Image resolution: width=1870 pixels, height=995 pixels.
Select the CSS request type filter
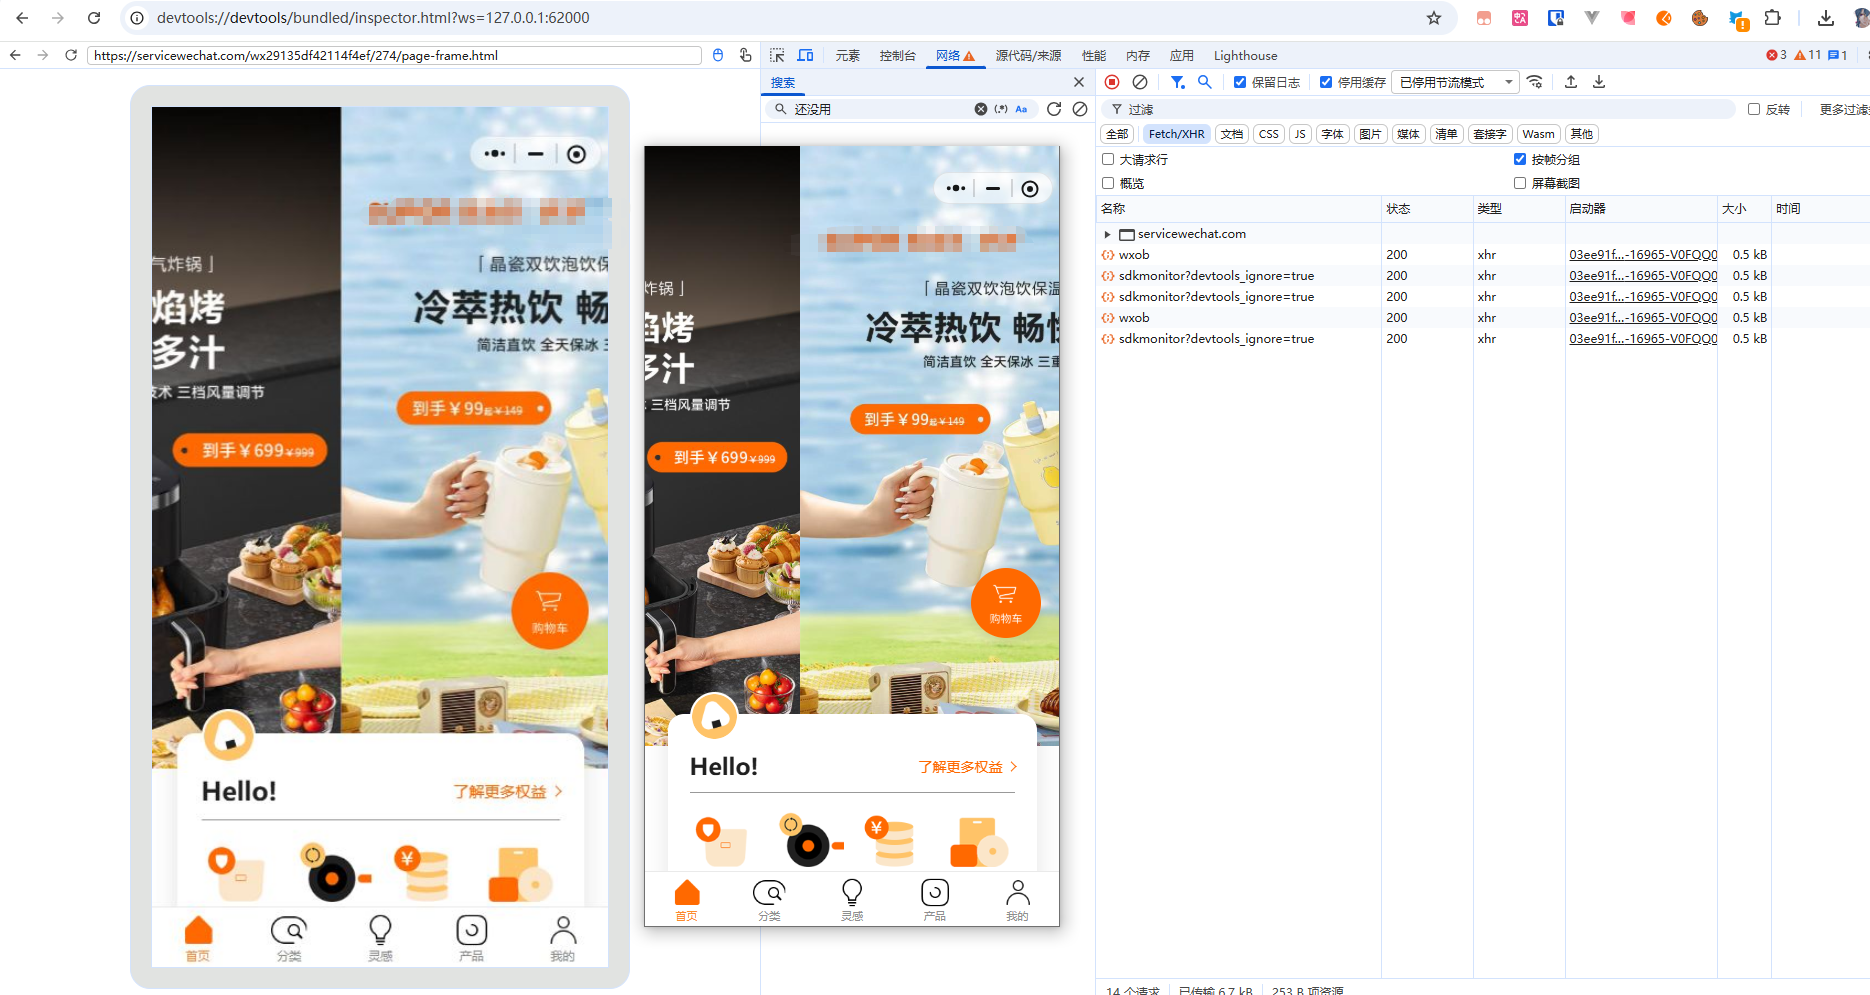[x=1268, y=134]
